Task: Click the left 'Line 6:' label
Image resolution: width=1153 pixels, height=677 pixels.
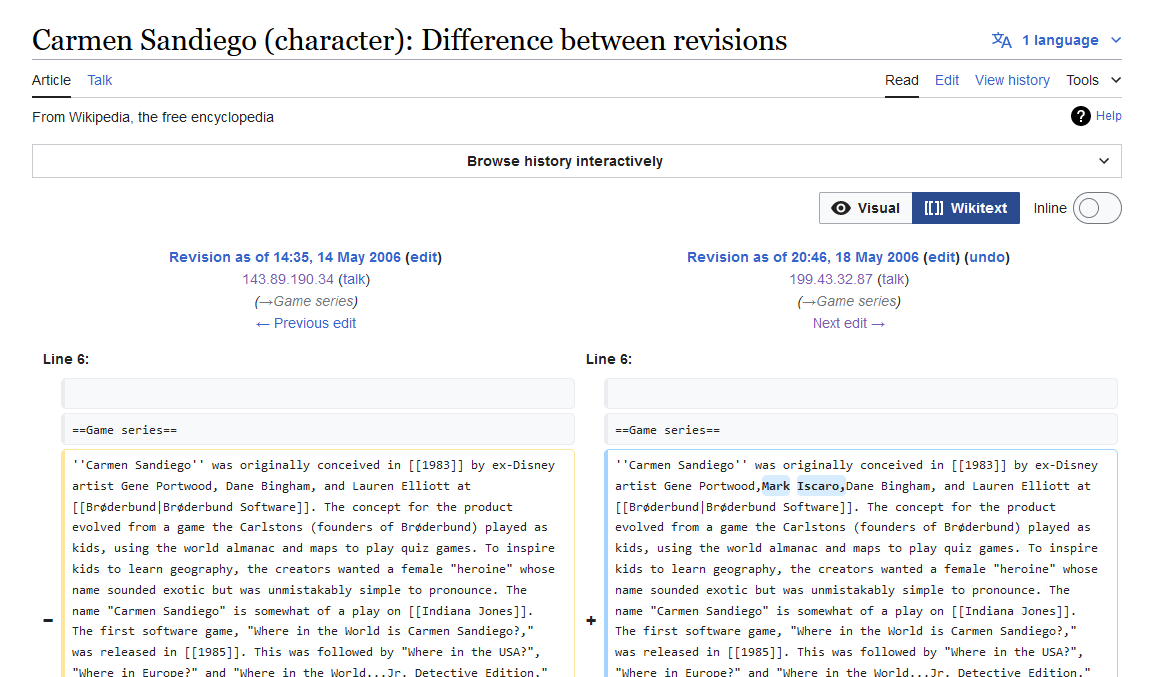Action: 66,359
